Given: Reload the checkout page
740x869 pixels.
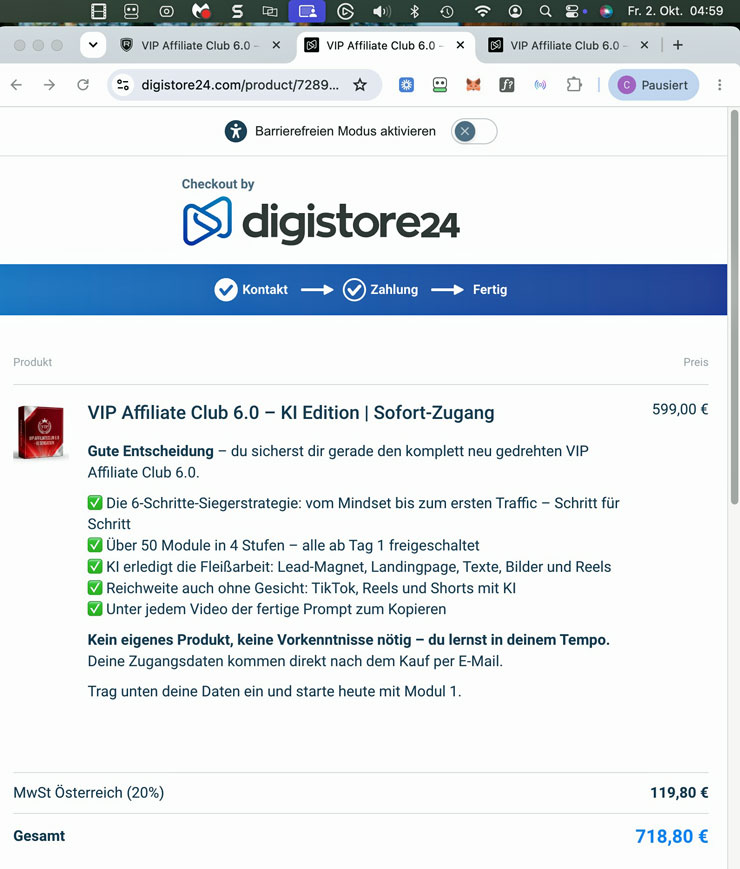Looking at the screenshot, I should point(83,85).
